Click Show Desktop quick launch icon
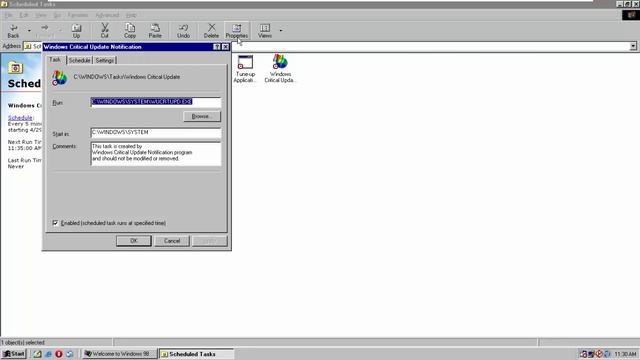640x360 pixels. (38, 354)
